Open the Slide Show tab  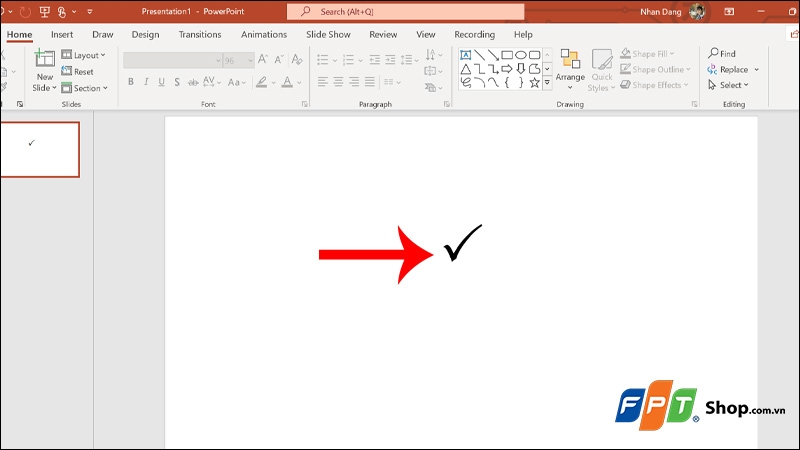tap(328, 34)
